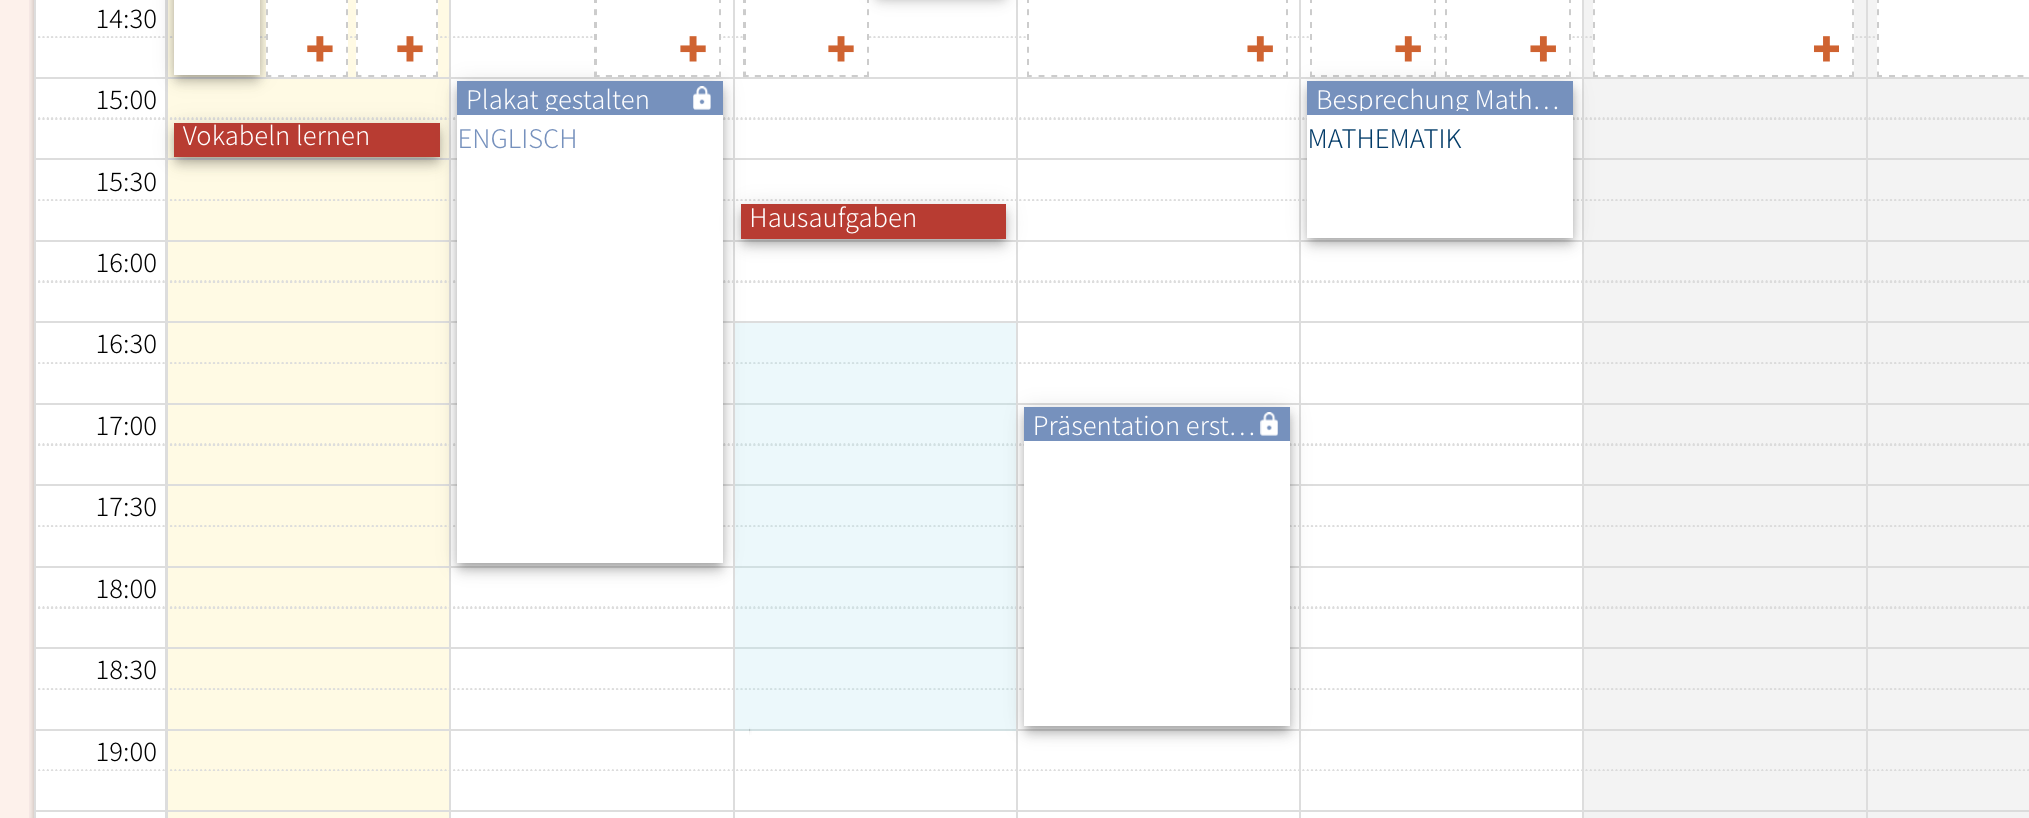Open the Vokabeln lernen task

coord(306,138)
